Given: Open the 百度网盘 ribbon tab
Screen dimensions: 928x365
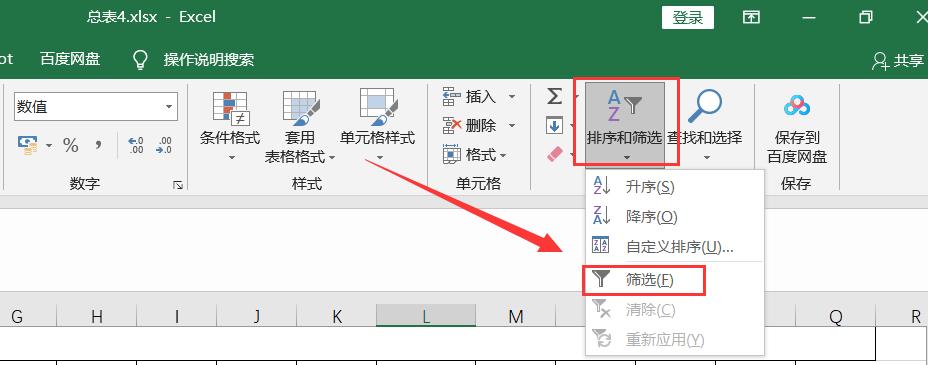Looking at the screenshot, I should coord(70,59).
